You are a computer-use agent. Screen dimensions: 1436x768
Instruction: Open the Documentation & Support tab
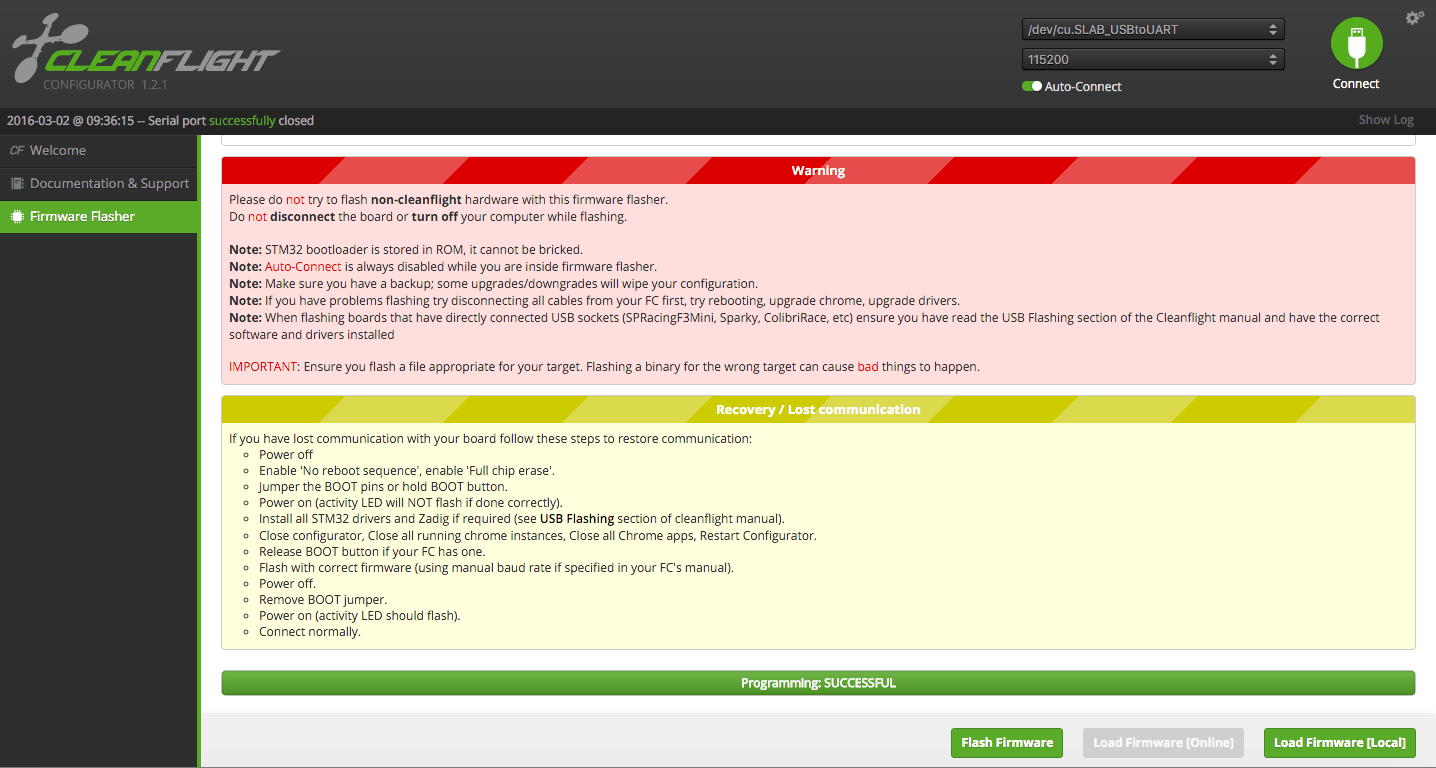coord(109,183)
